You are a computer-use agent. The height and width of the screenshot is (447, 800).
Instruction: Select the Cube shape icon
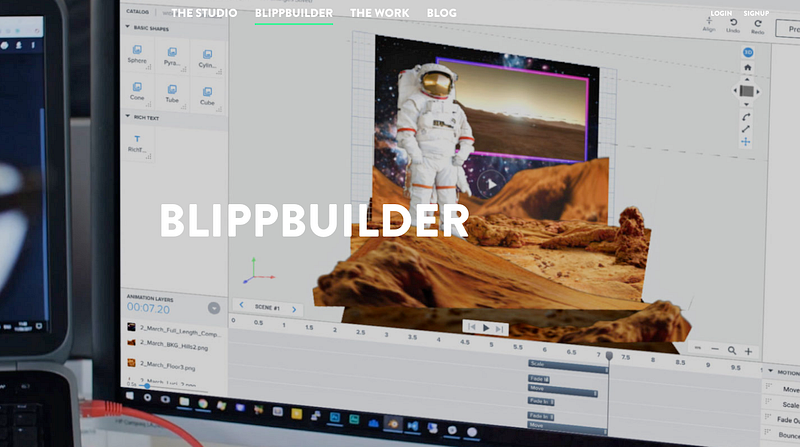tap(207, 92)
